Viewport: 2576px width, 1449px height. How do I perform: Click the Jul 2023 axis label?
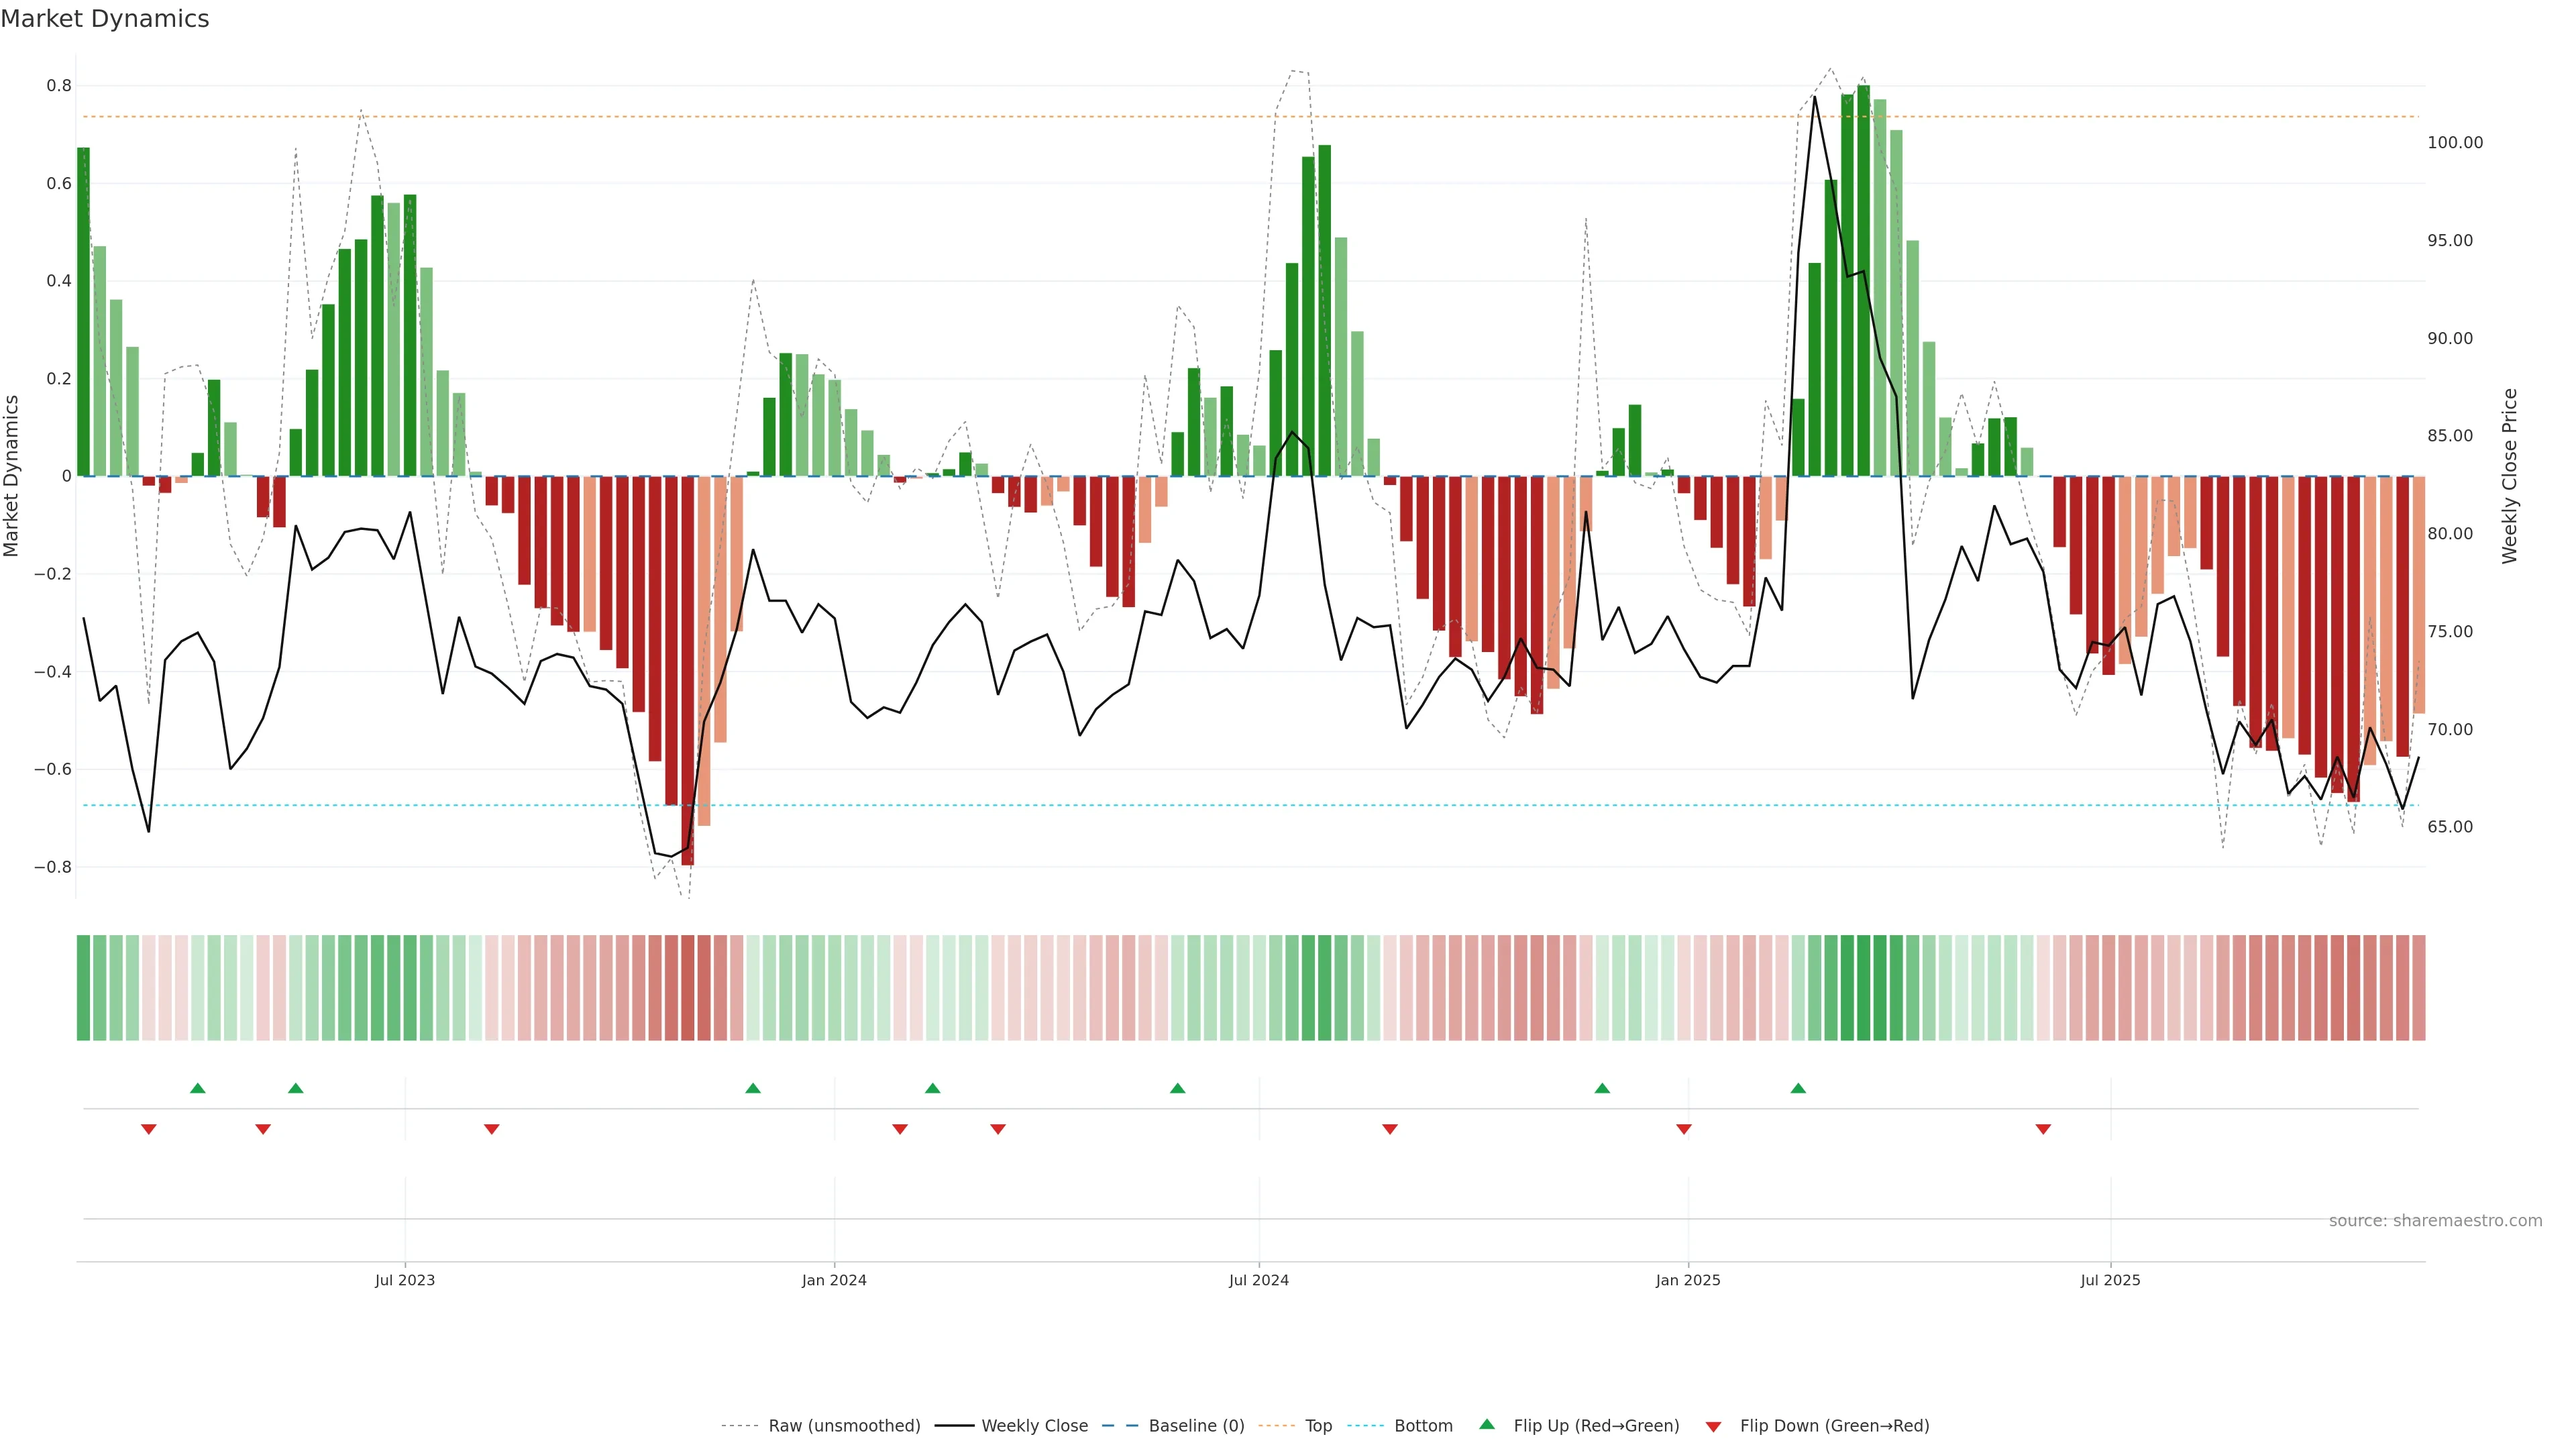click(405, 1280)
